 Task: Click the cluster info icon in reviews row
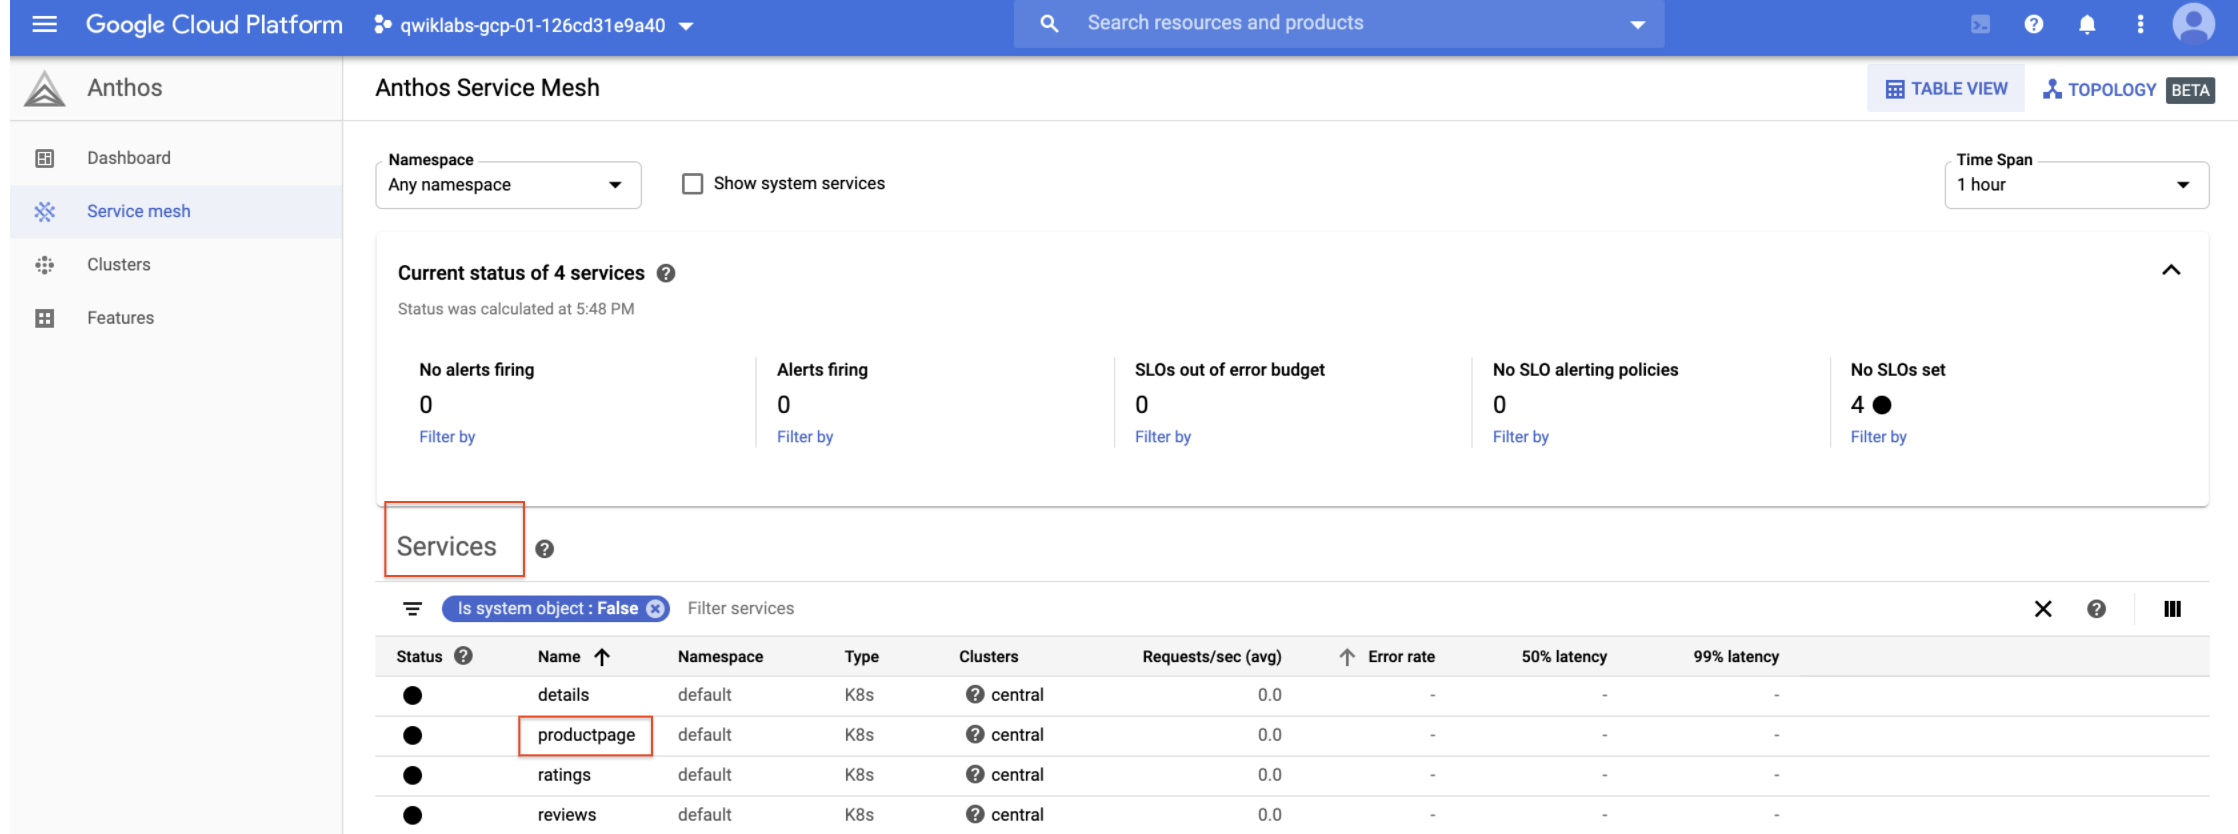(975, 814)
